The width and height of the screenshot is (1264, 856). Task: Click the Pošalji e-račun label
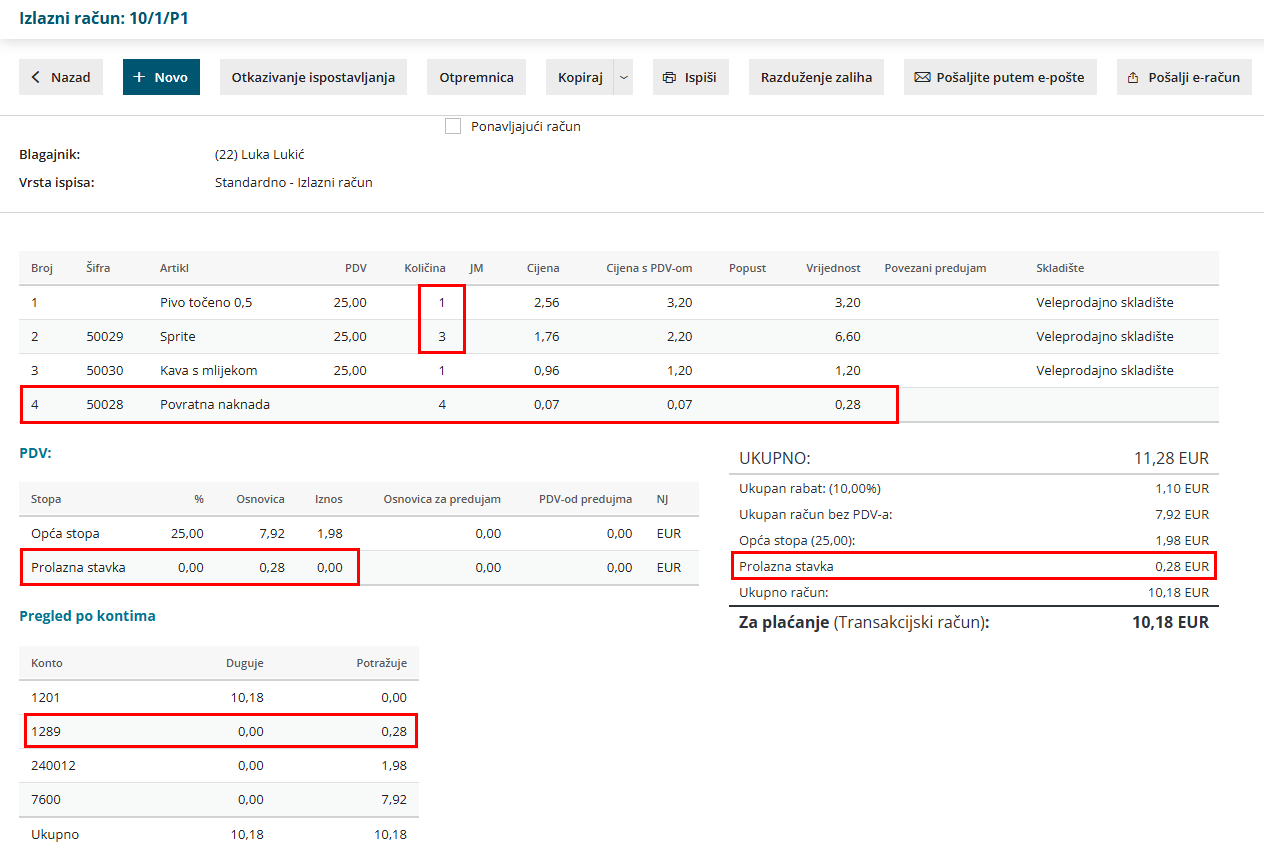pyautogui.click(x=1194, y=77)
